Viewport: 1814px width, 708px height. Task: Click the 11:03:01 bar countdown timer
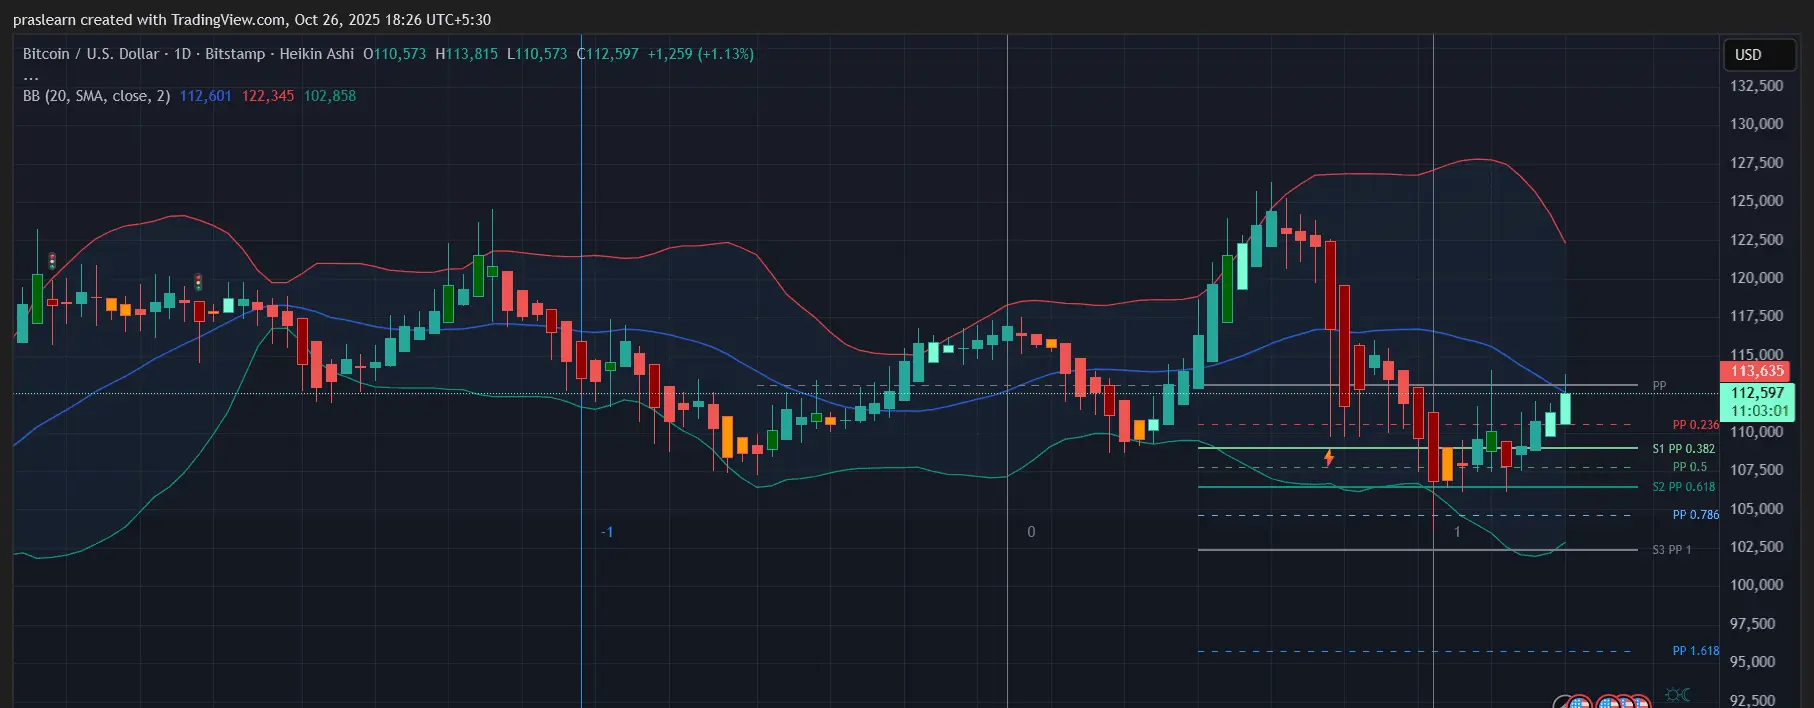(1757, 411)
